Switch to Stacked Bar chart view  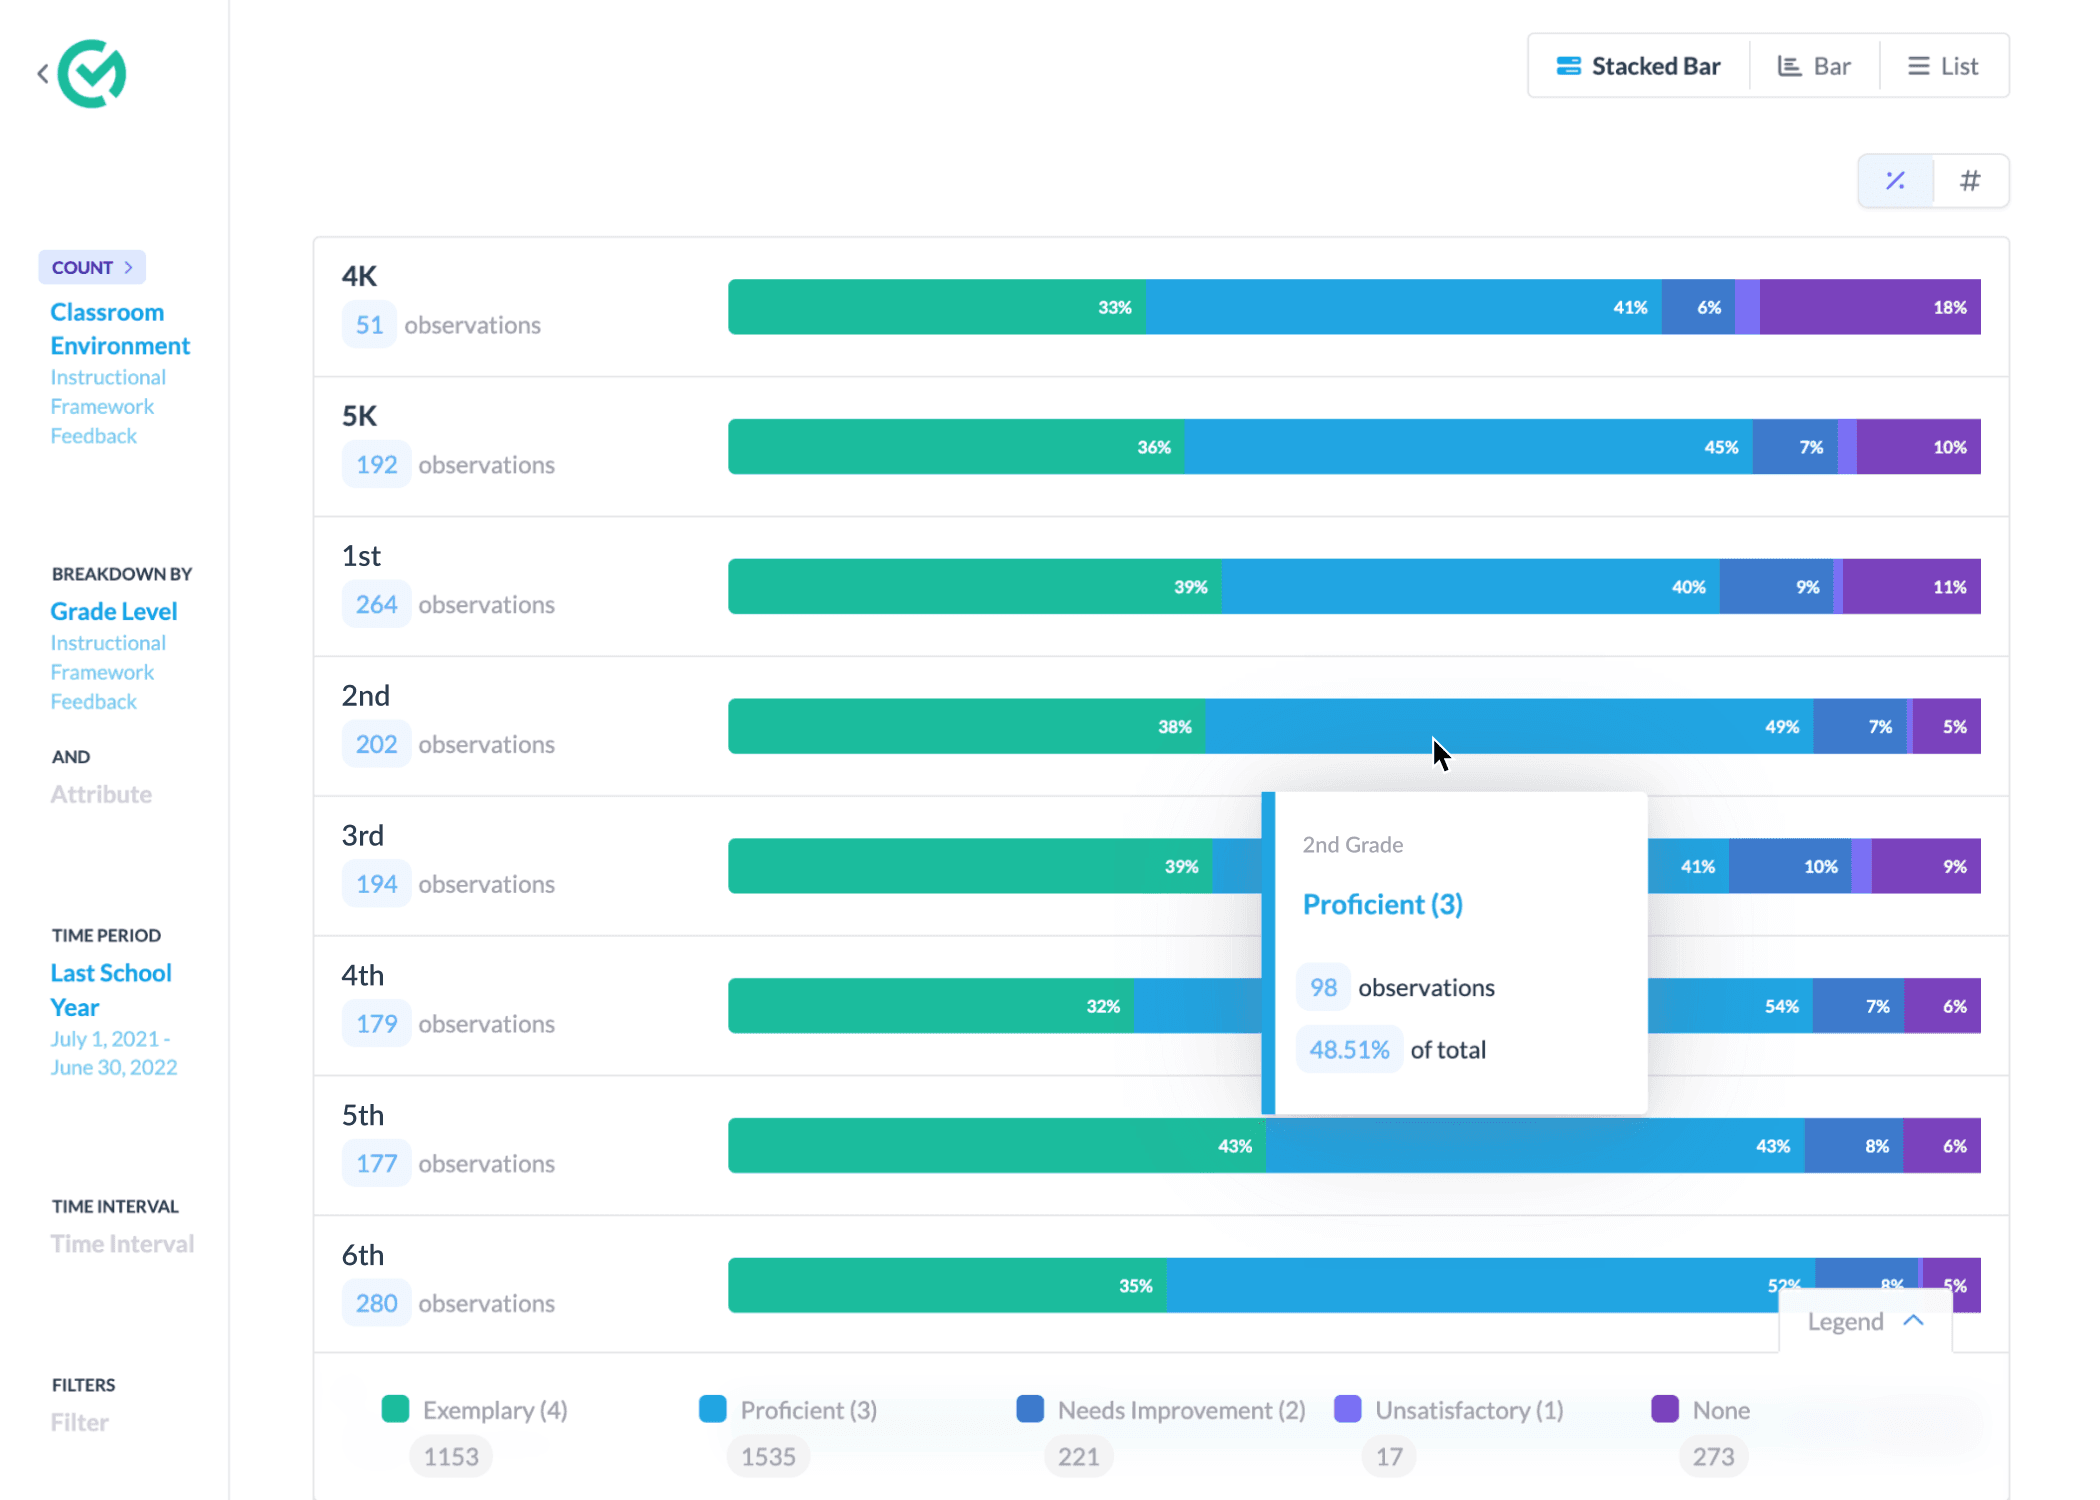[1641, 65]
